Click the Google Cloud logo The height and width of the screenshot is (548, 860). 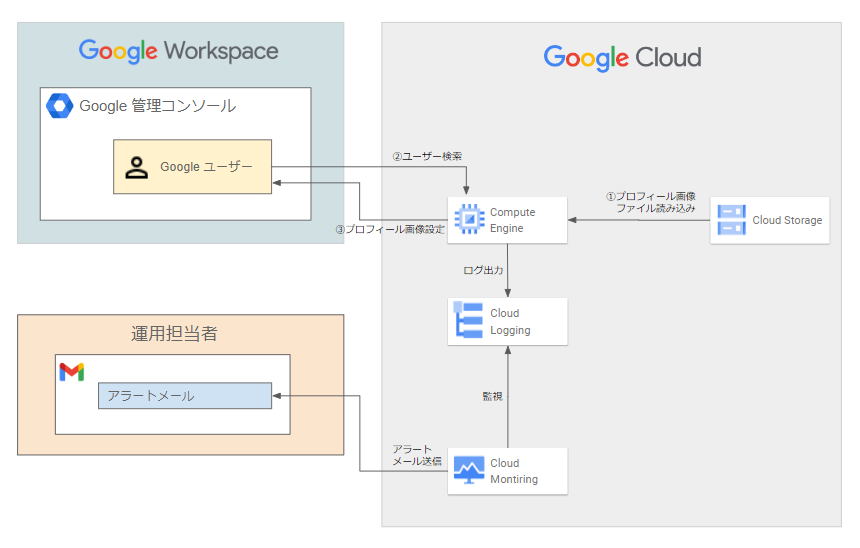[x=623, y=58]
